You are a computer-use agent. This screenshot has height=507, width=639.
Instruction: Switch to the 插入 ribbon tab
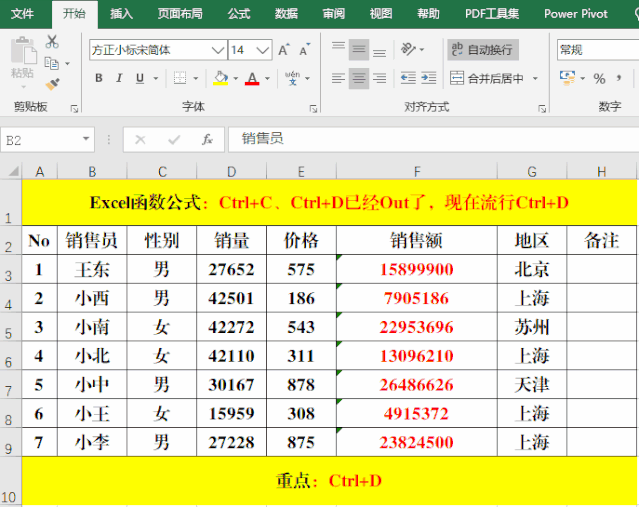point(121,14)
